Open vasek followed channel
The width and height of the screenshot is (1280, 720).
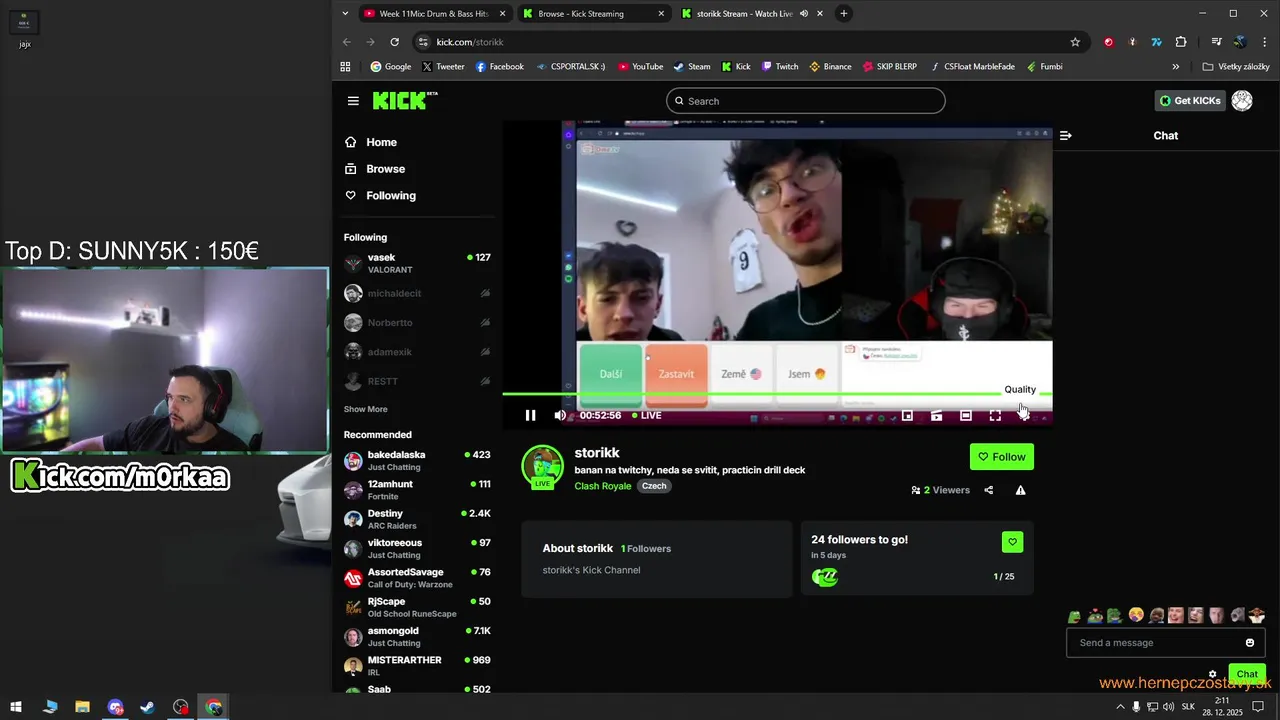(417, 264)
